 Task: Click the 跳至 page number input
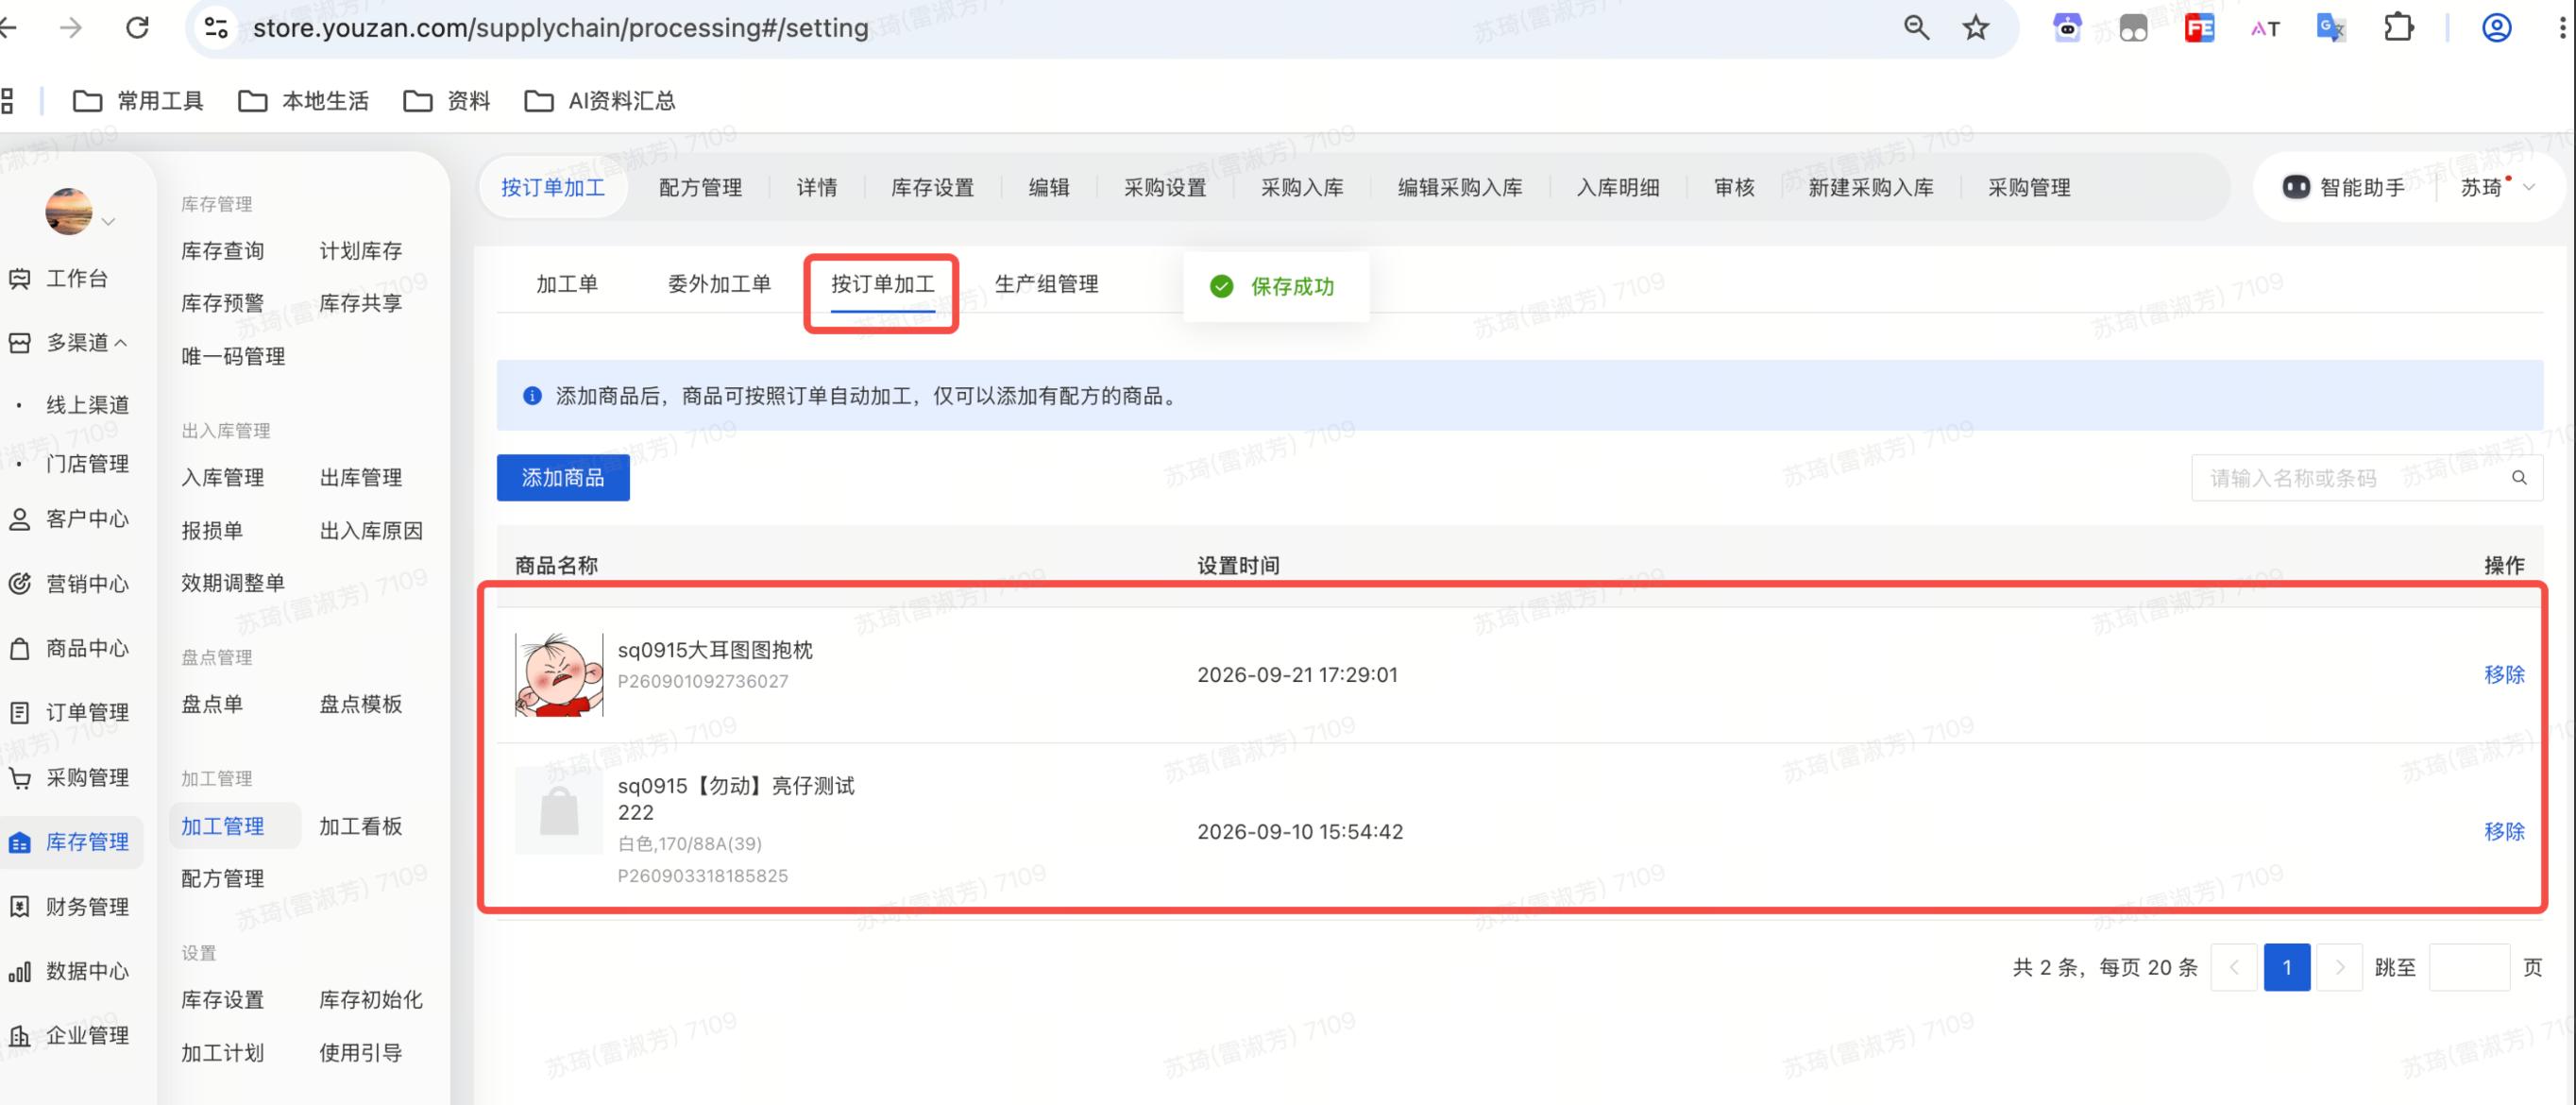tap(2469, 967)
